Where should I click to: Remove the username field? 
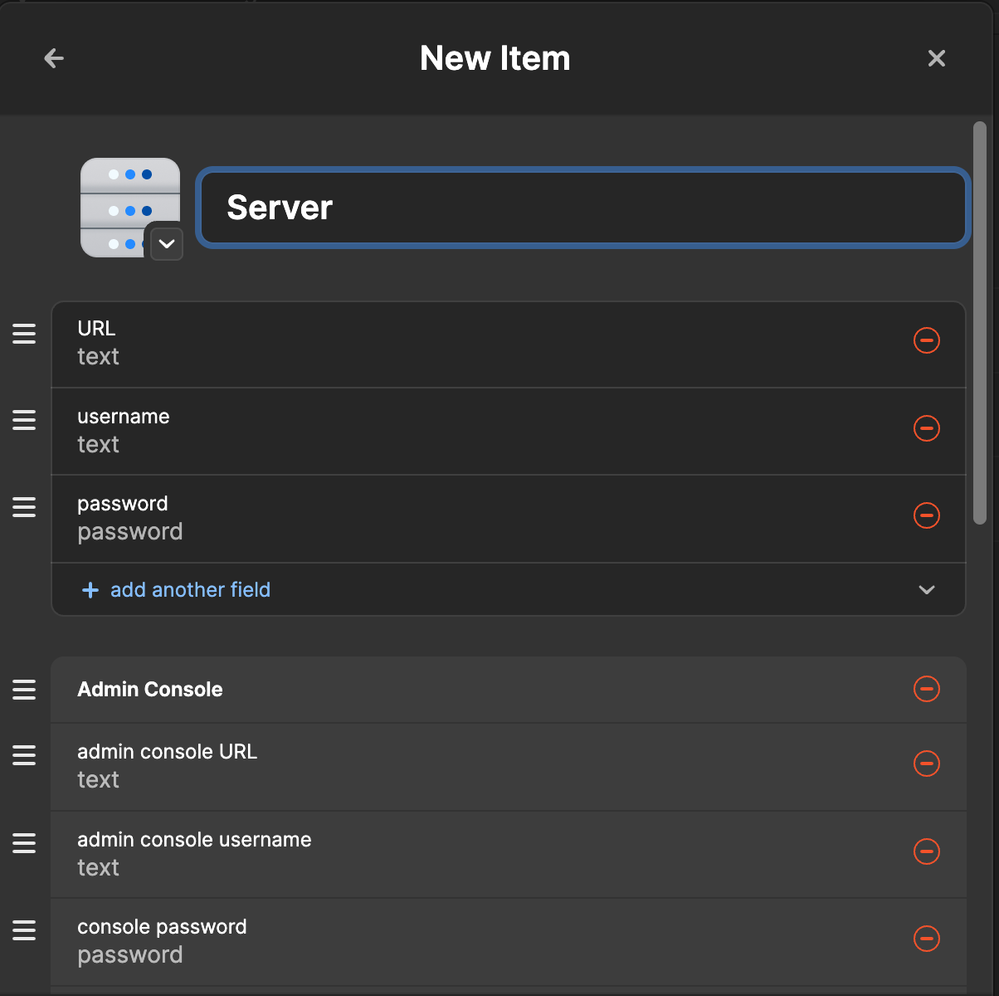(926, 428)
